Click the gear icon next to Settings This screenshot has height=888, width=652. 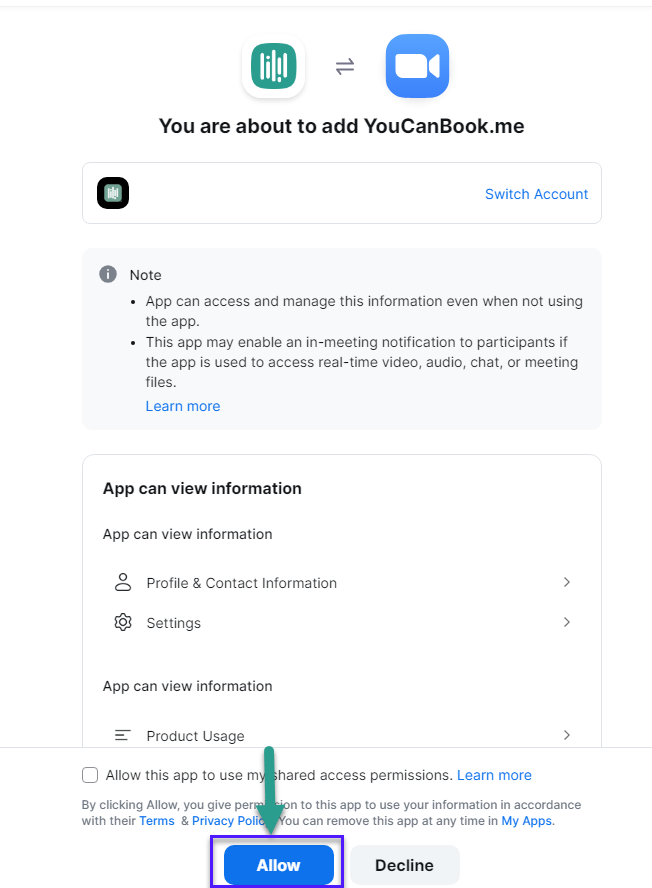122,622
